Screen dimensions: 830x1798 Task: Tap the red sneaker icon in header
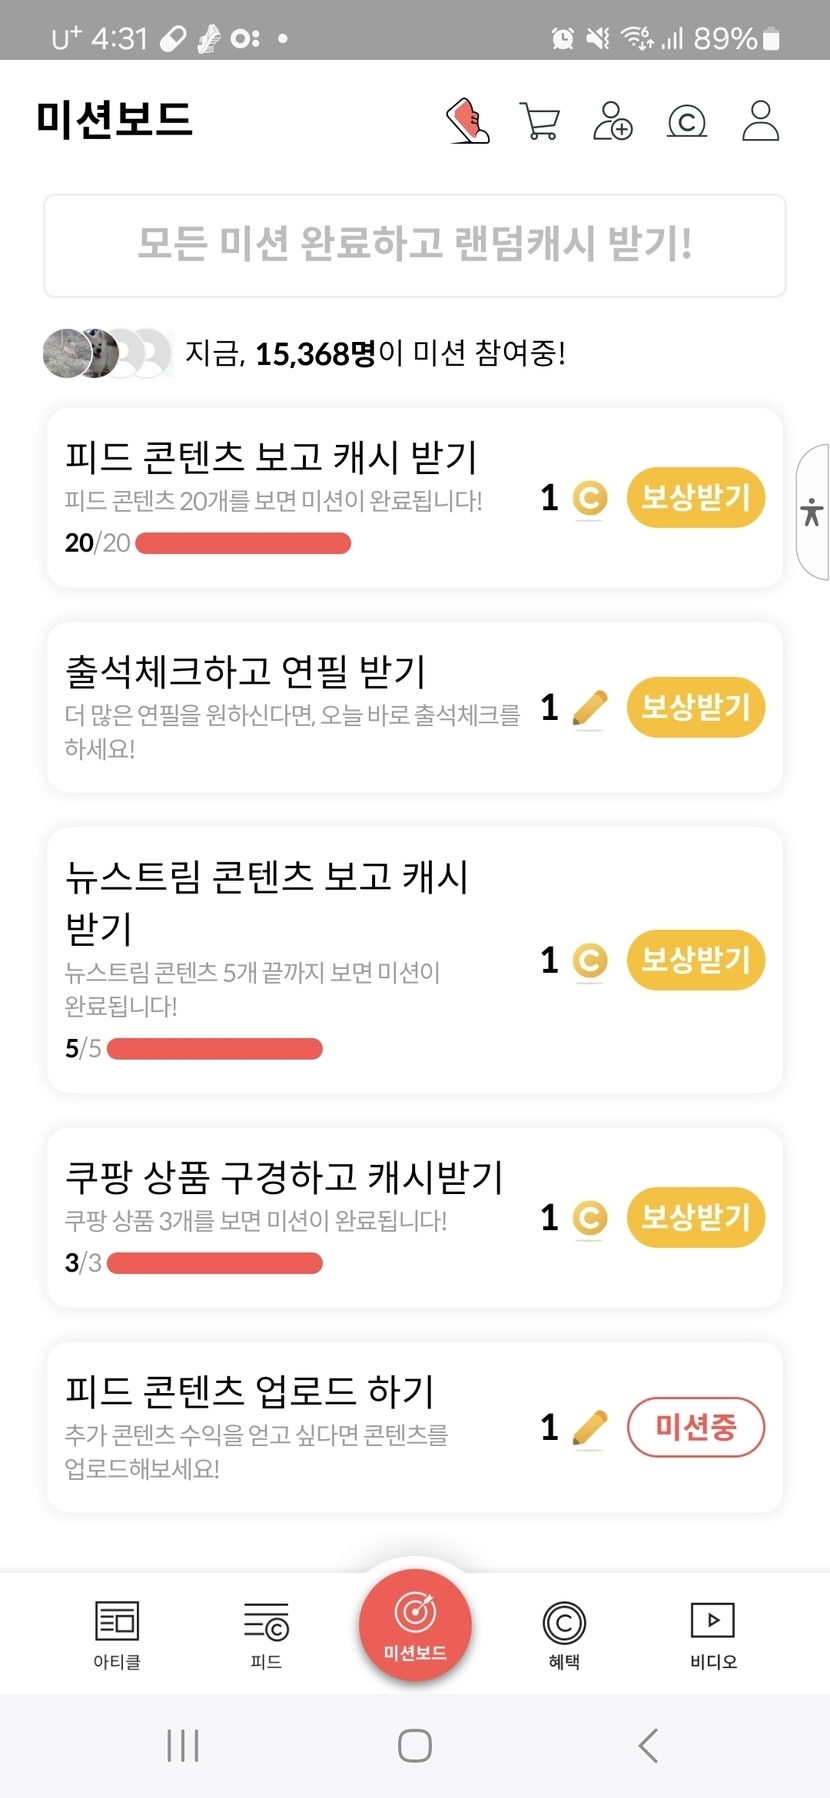click(x=467, y=121)
